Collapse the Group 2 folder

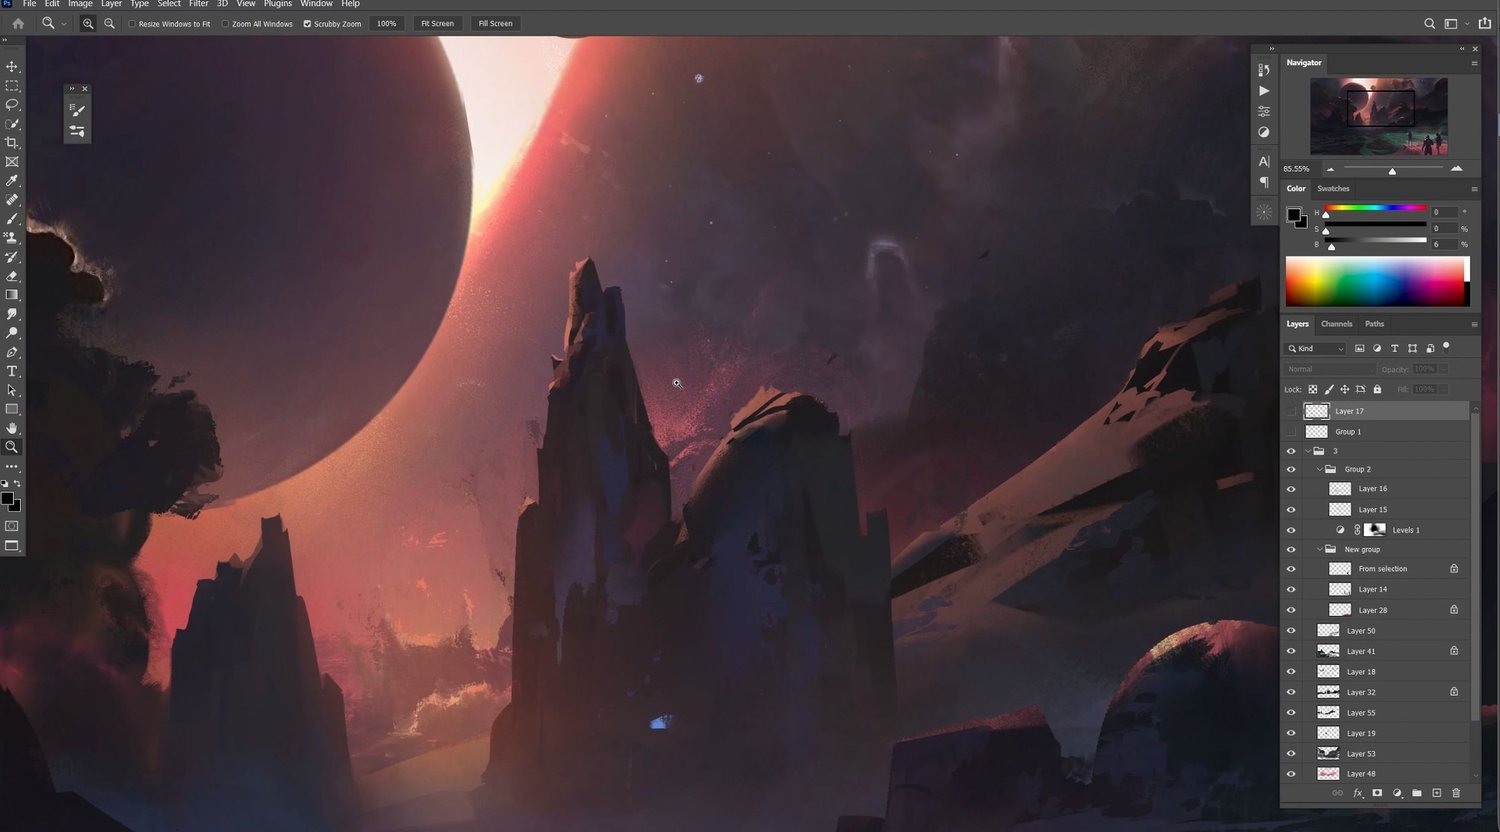[1320, 469]
